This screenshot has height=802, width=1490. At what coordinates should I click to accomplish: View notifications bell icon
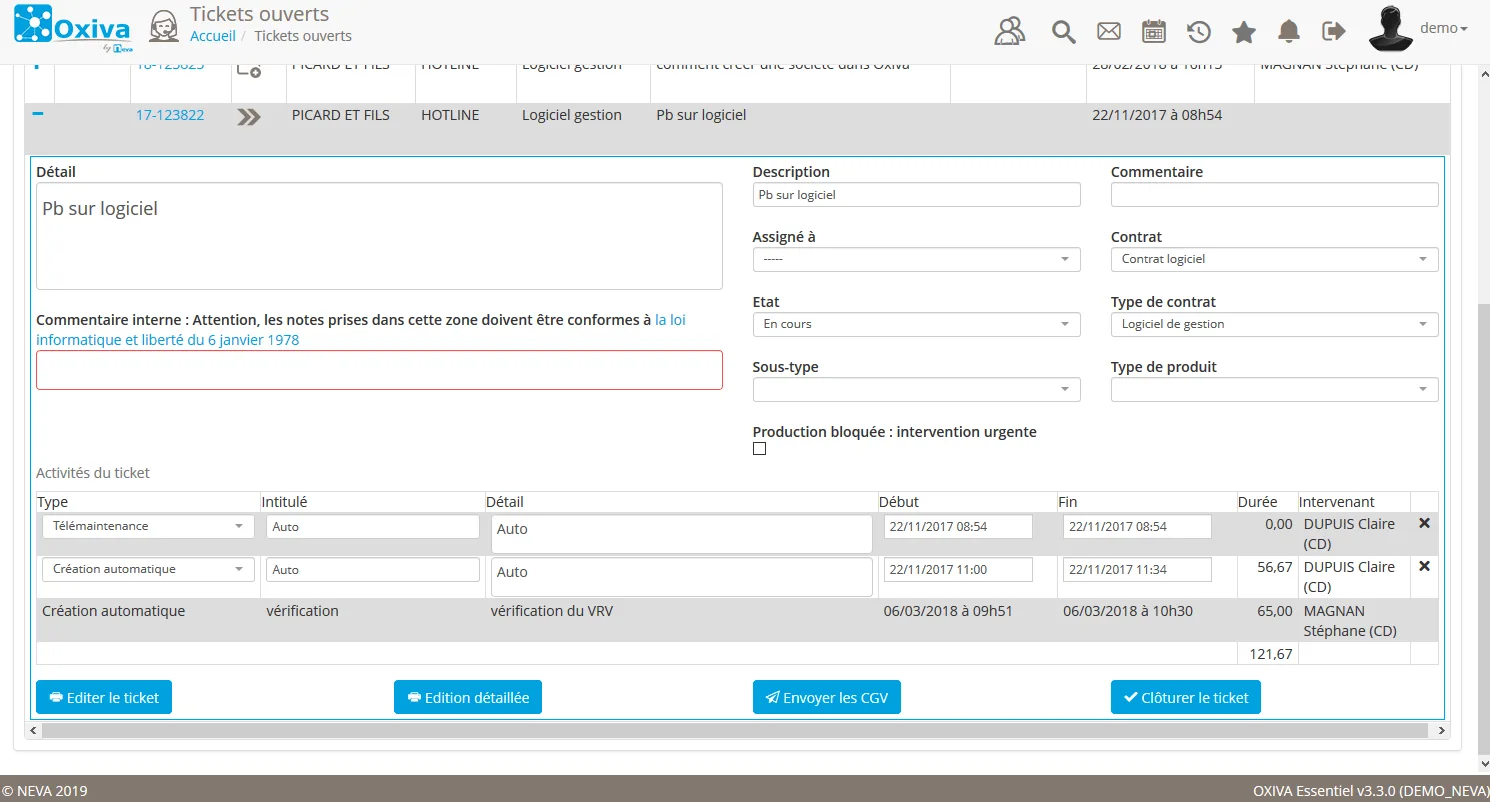tap(1289, 32)
